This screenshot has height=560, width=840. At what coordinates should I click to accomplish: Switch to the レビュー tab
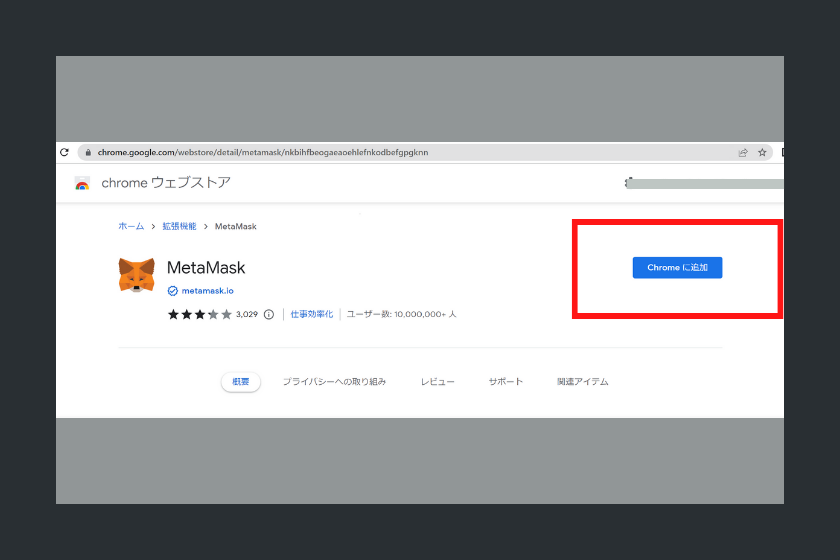pos(437,382)
